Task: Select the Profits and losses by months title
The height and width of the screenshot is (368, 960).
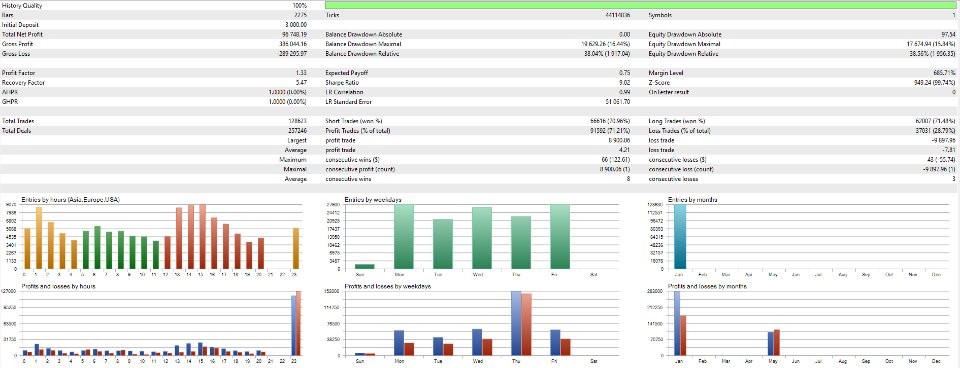Action: 707,287
